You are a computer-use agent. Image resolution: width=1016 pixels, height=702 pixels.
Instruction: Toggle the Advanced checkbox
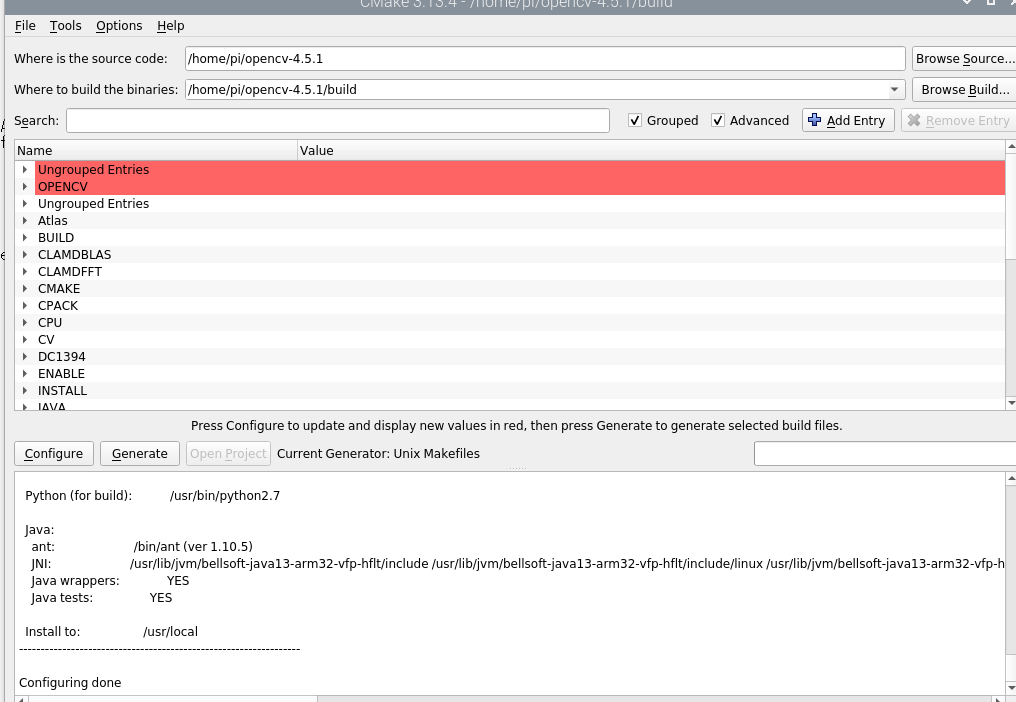pyautogui.click(x=718, y=121)
